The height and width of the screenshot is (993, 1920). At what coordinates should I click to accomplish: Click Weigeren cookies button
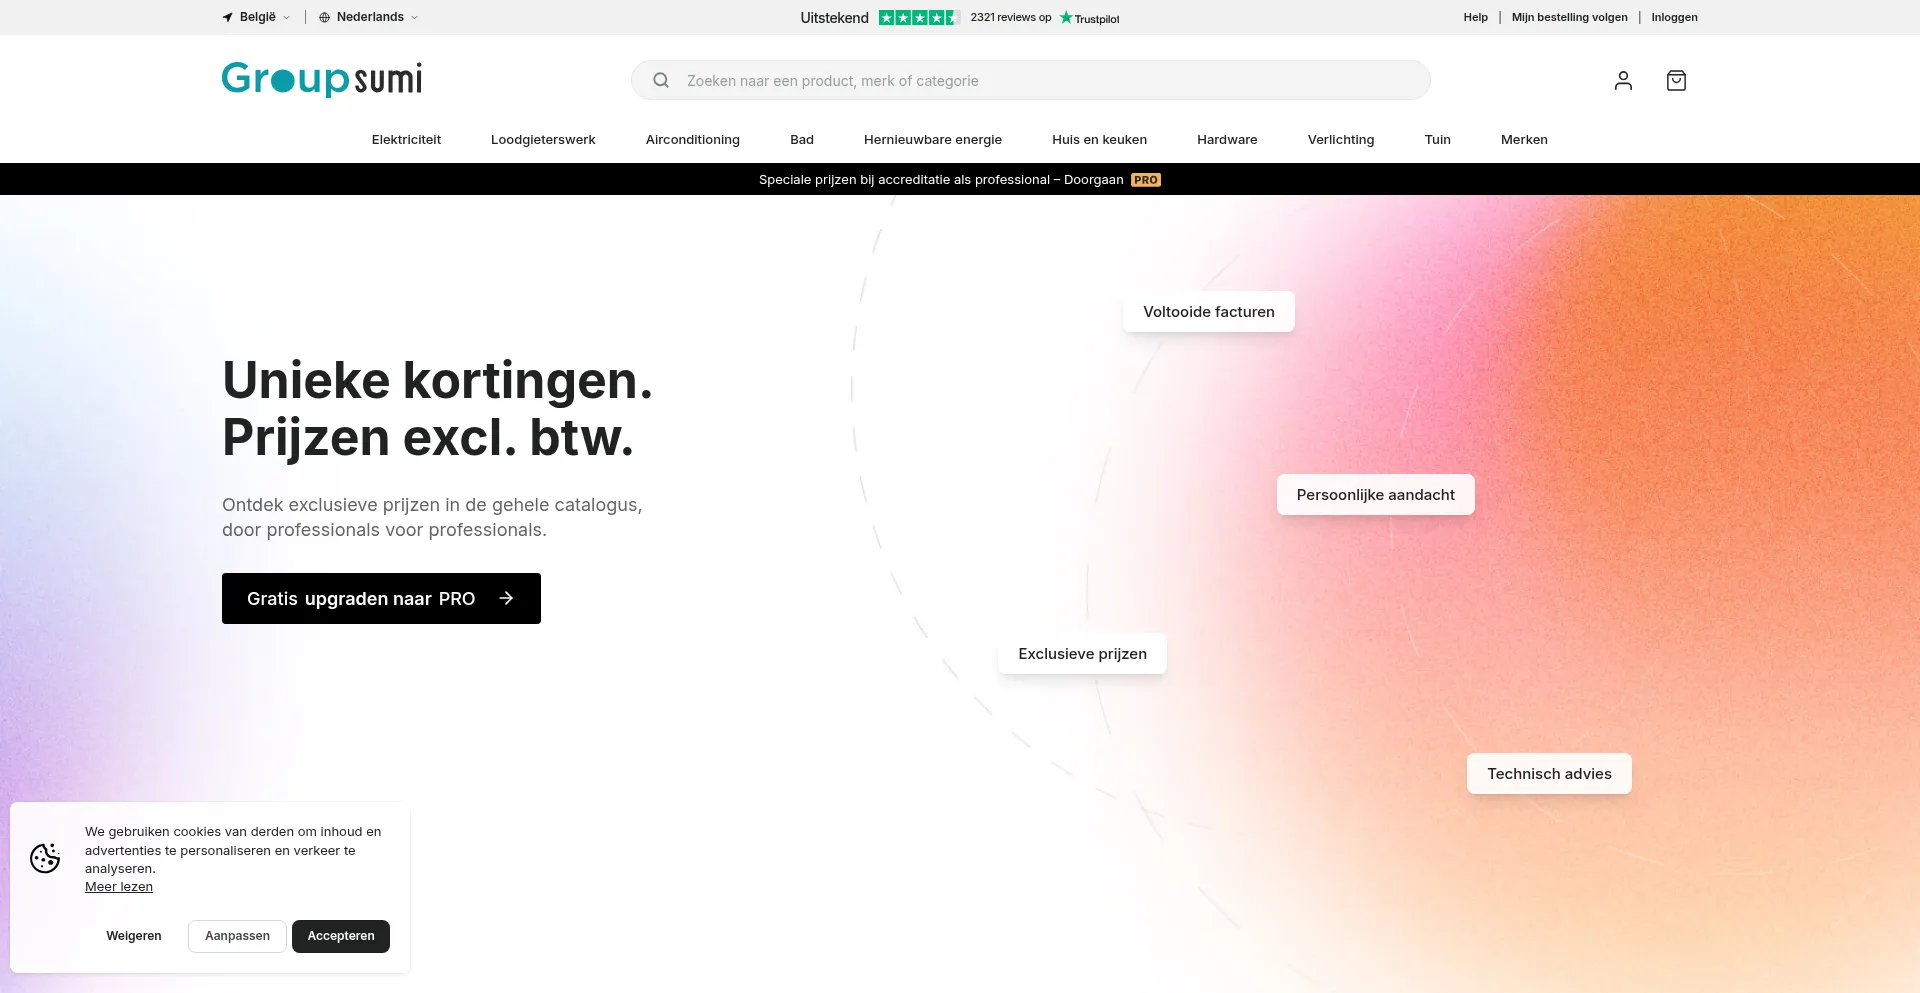tap(134, 936)
